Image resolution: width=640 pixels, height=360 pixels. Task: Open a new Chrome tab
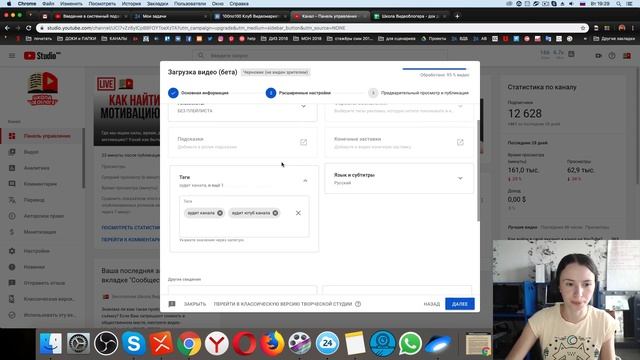tap(457, 16)
